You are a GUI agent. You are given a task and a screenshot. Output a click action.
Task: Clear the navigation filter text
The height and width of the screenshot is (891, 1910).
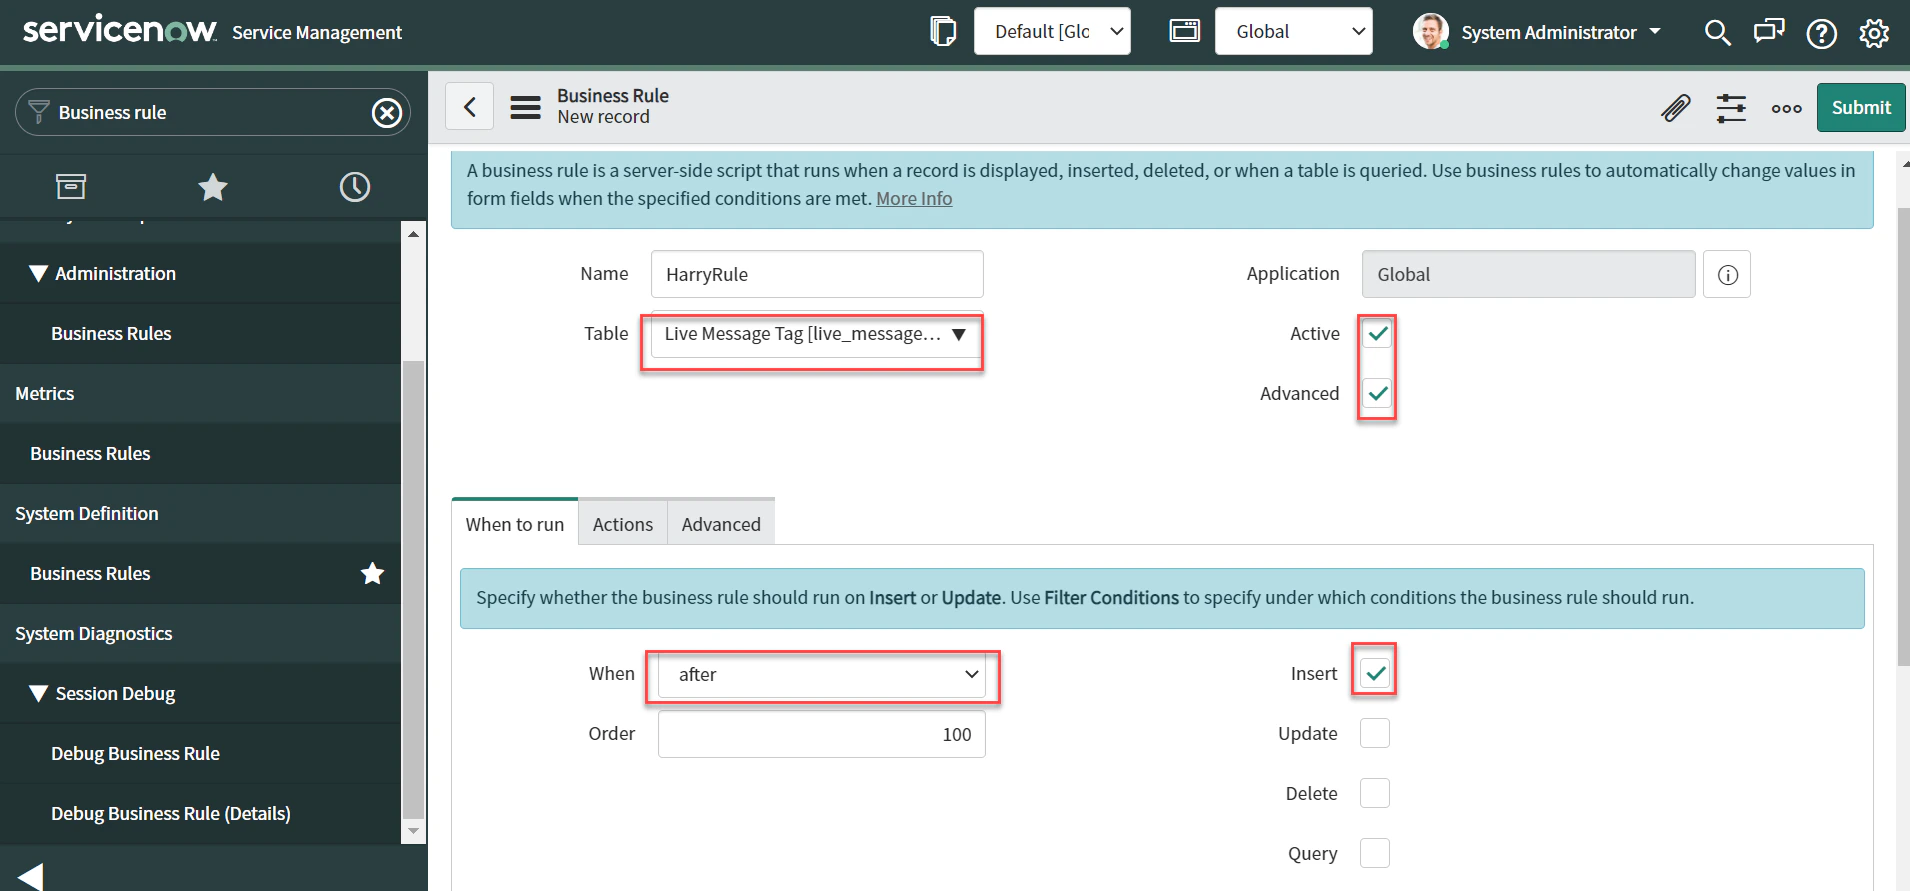(x=387, y=113)
